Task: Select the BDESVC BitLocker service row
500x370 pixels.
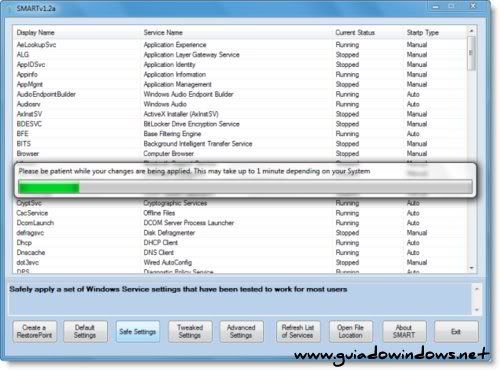Action: point(240,124)
